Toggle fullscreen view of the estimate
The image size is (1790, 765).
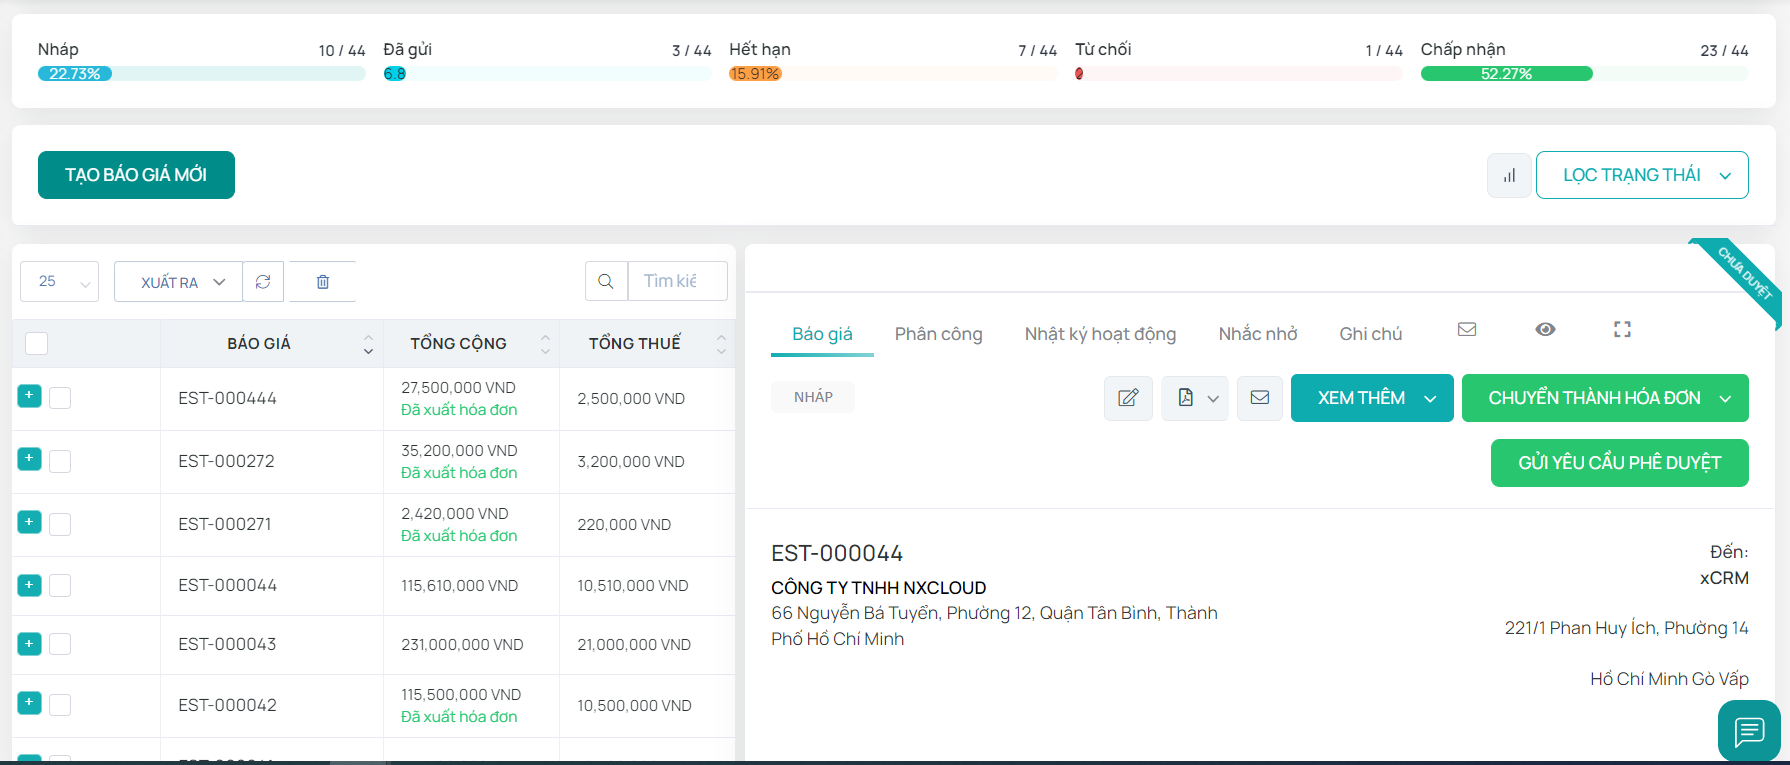[1622, 329]
